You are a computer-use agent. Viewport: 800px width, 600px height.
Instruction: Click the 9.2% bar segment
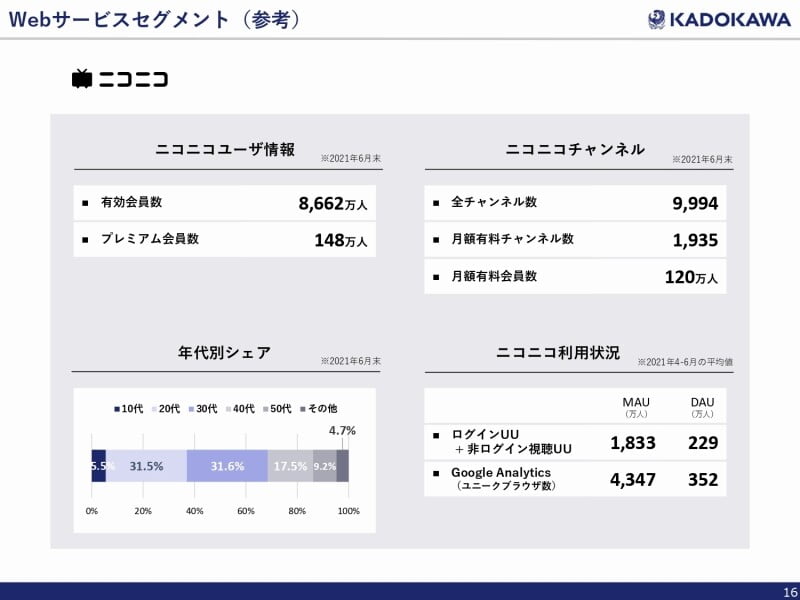pyautogui.click(x=324, y=466)
